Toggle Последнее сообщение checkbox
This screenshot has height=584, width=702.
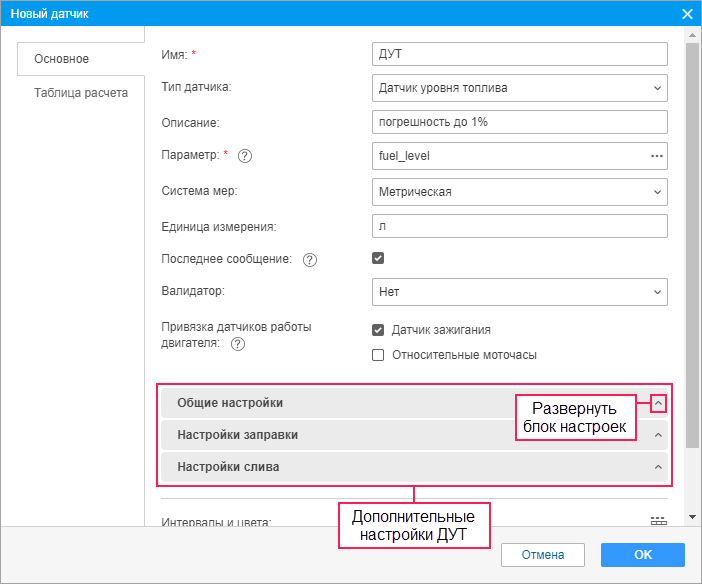tap(378, 258)
